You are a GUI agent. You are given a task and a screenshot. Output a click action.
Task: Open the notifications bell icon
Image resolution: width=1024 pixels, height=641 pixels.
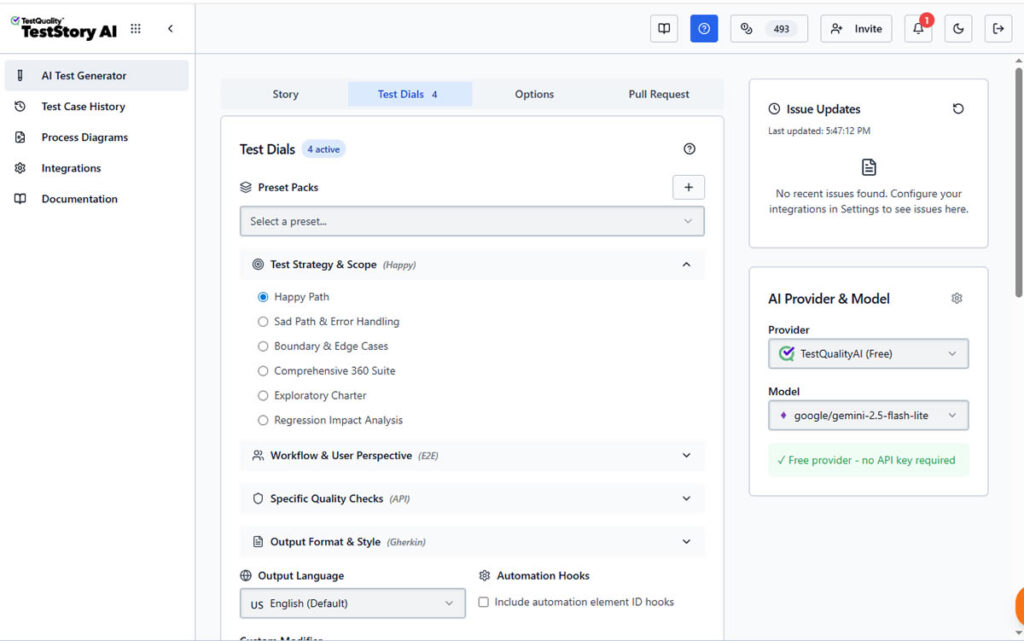918,29
